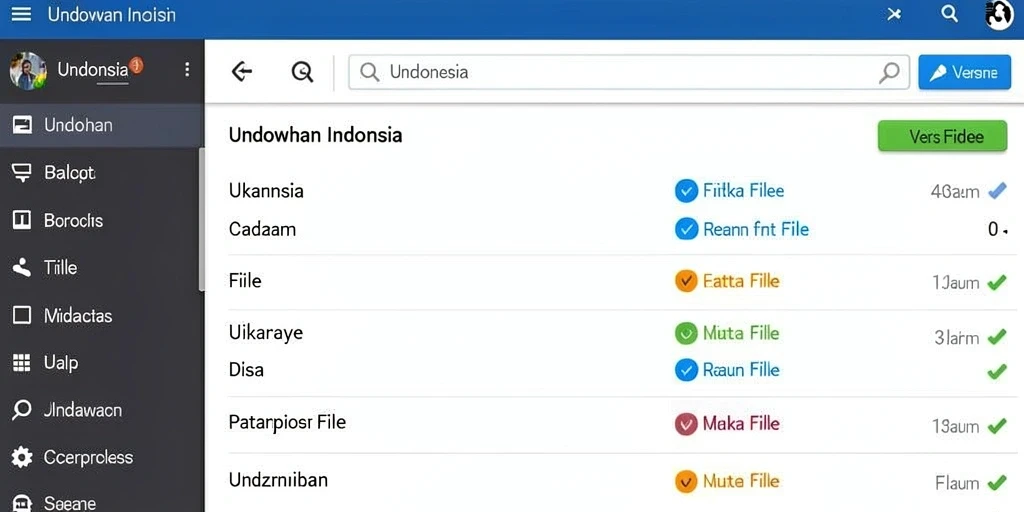The width and height of the screenshot is (1024, 512).
Task: Click the green checkmark next to 1Jaum
Action: coord(997,283)
